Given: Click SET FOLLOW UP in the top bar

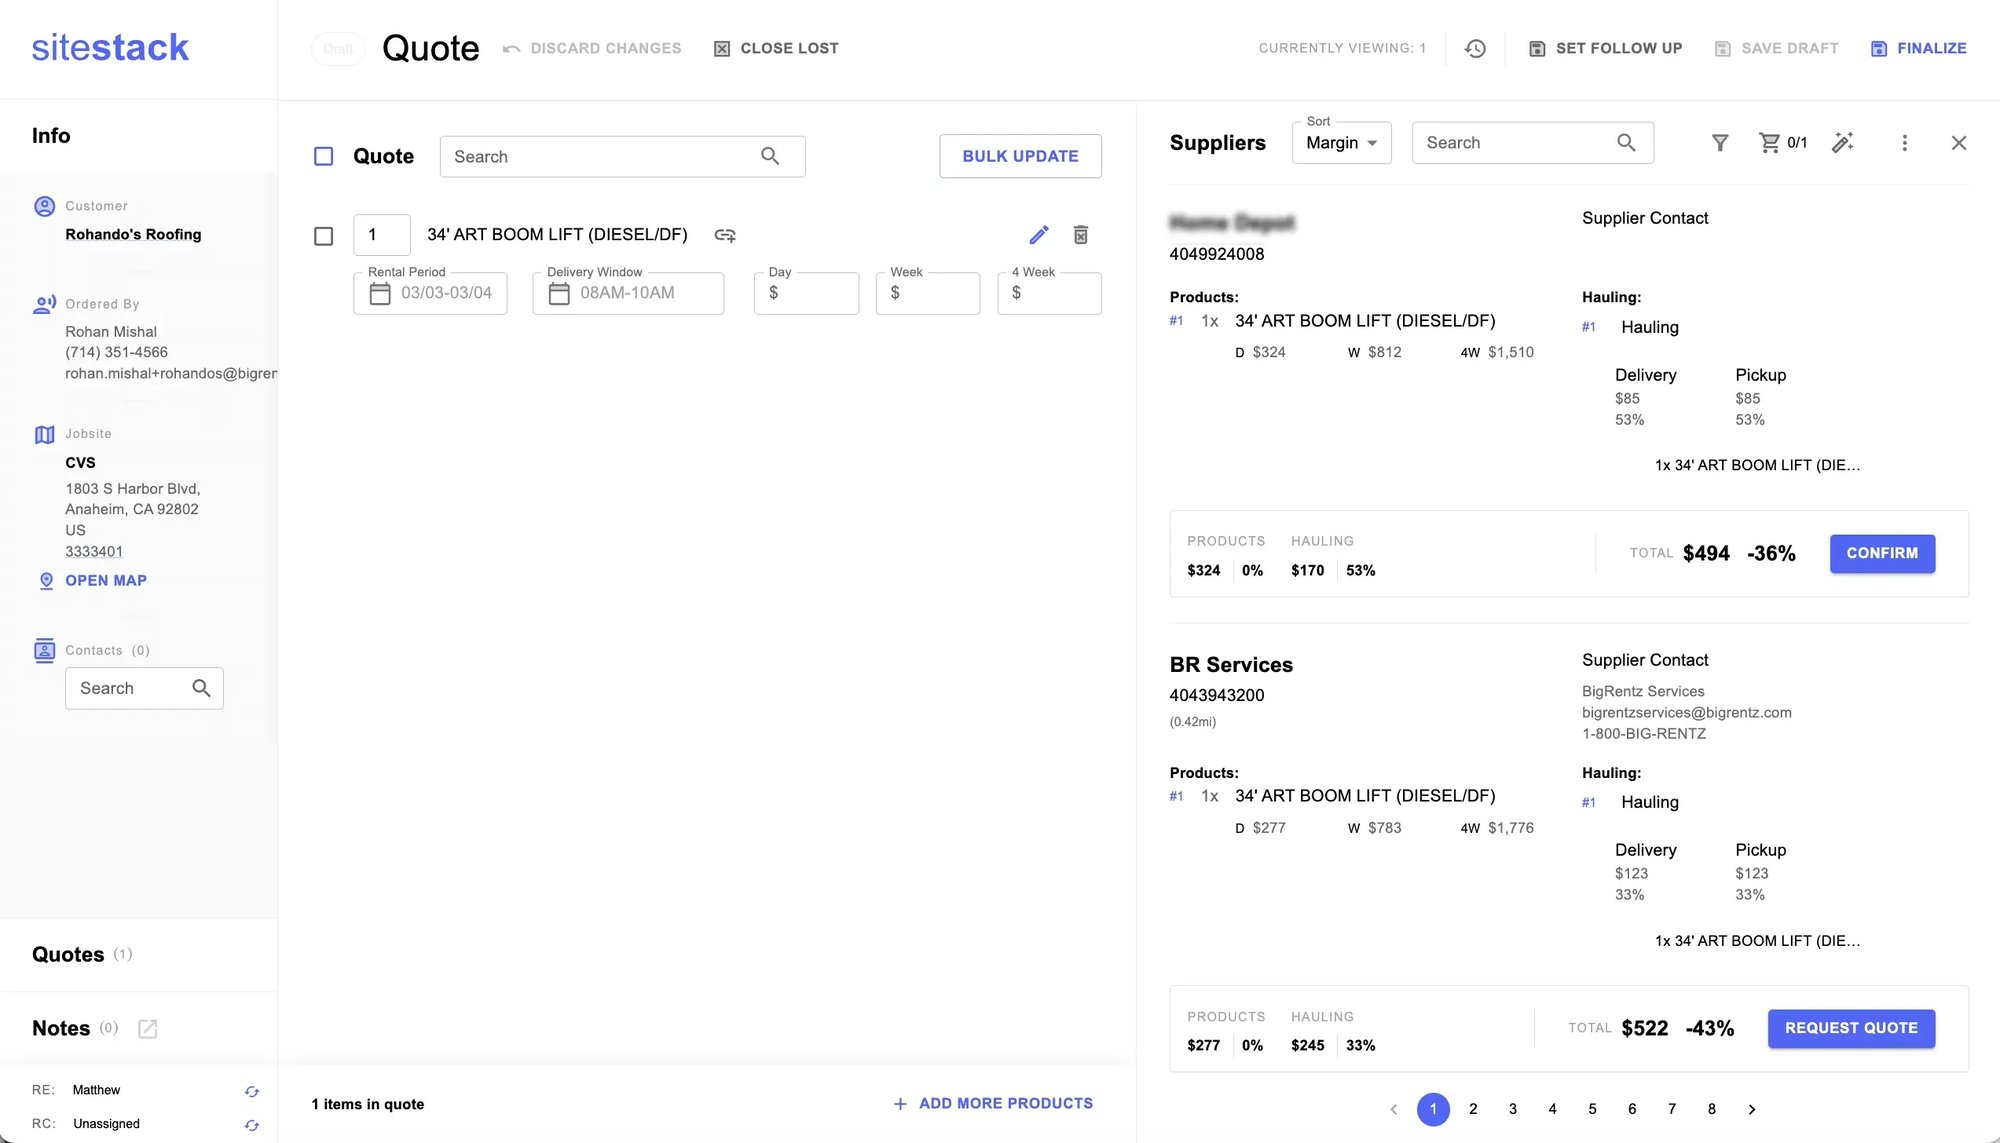Looking at the screenshot, I should (1605, 47).
